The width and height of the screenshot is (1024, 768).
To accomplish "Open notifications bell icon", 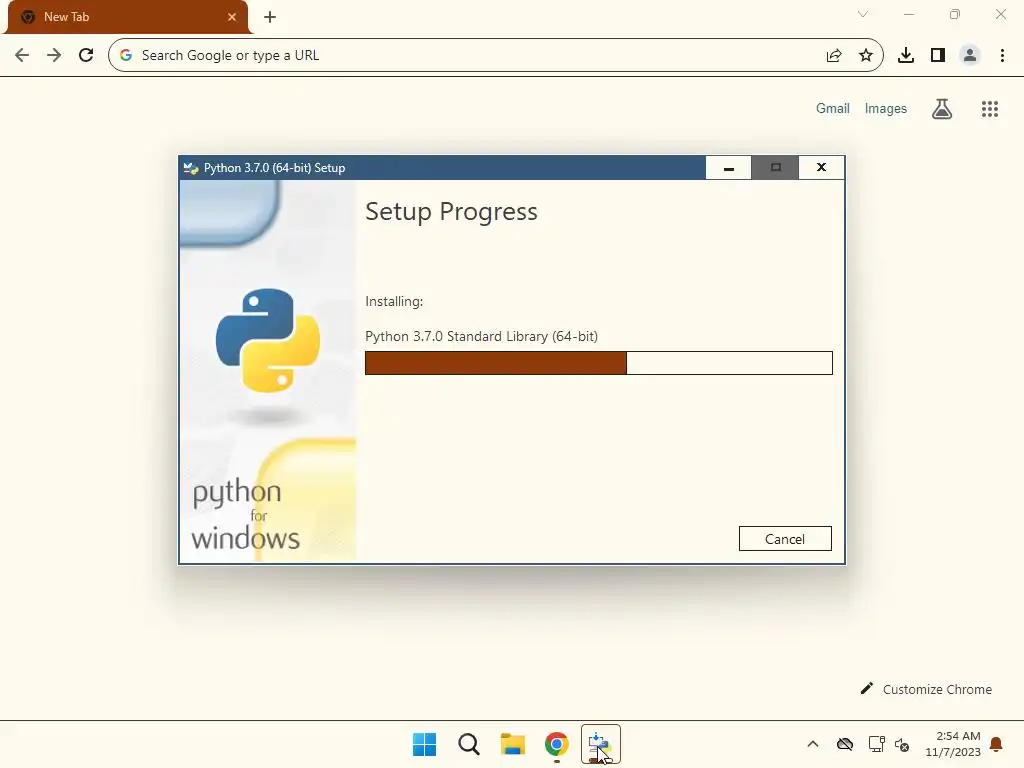I will point(997,744).
